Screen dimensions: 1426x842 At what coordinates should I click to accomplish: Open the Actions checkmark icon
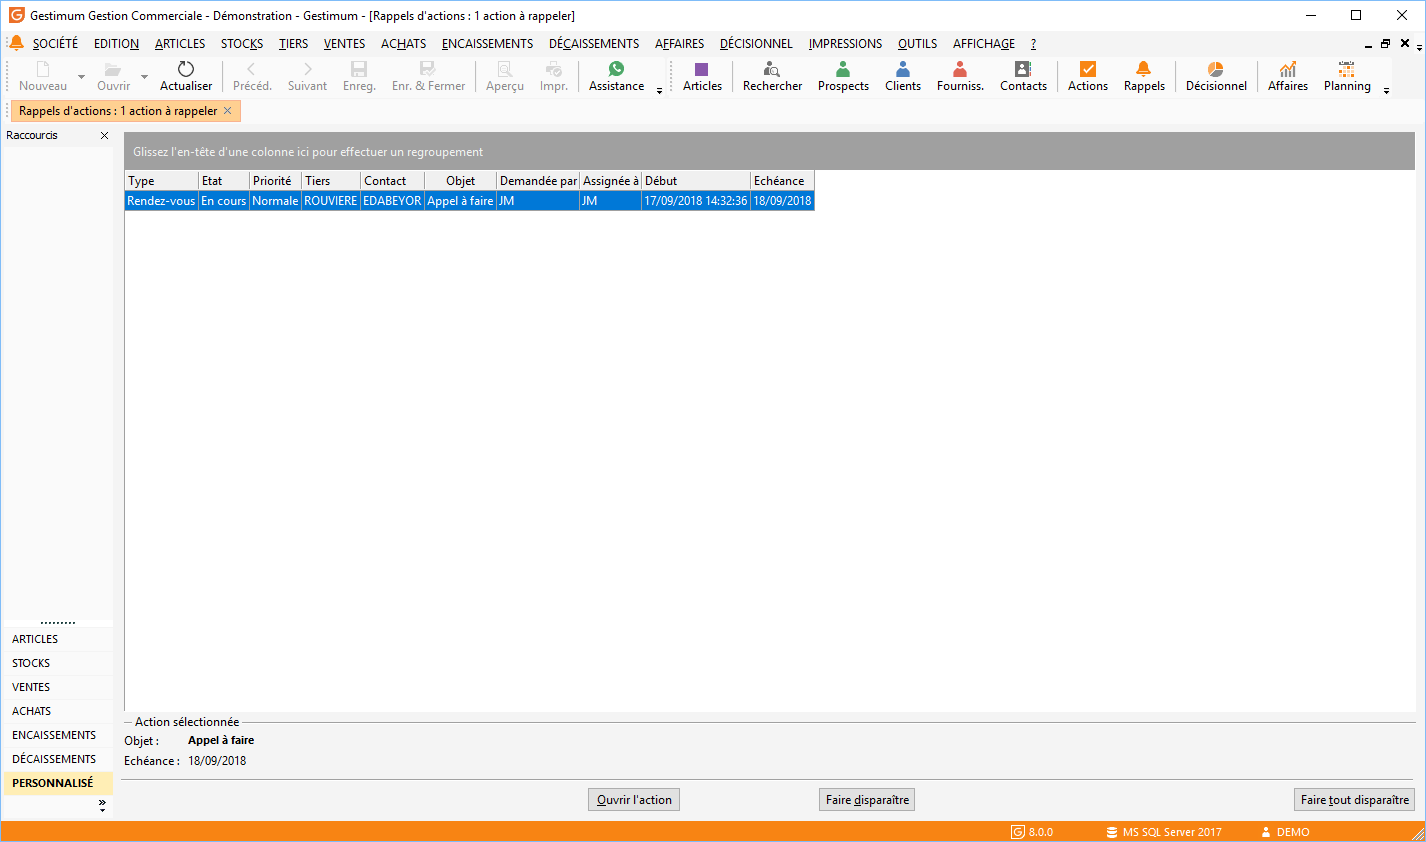[1088, 69]
